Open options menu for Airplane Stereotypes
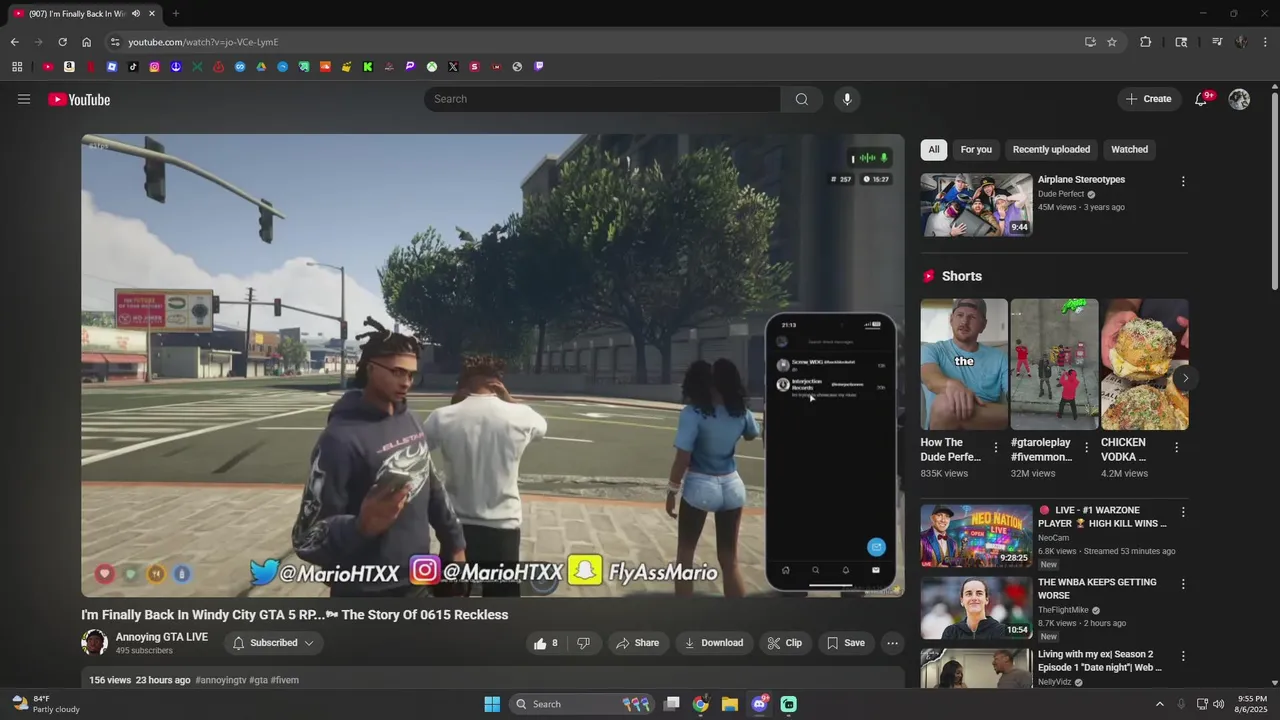Screen dimensions: 1280x720 tap(1183, 182)
